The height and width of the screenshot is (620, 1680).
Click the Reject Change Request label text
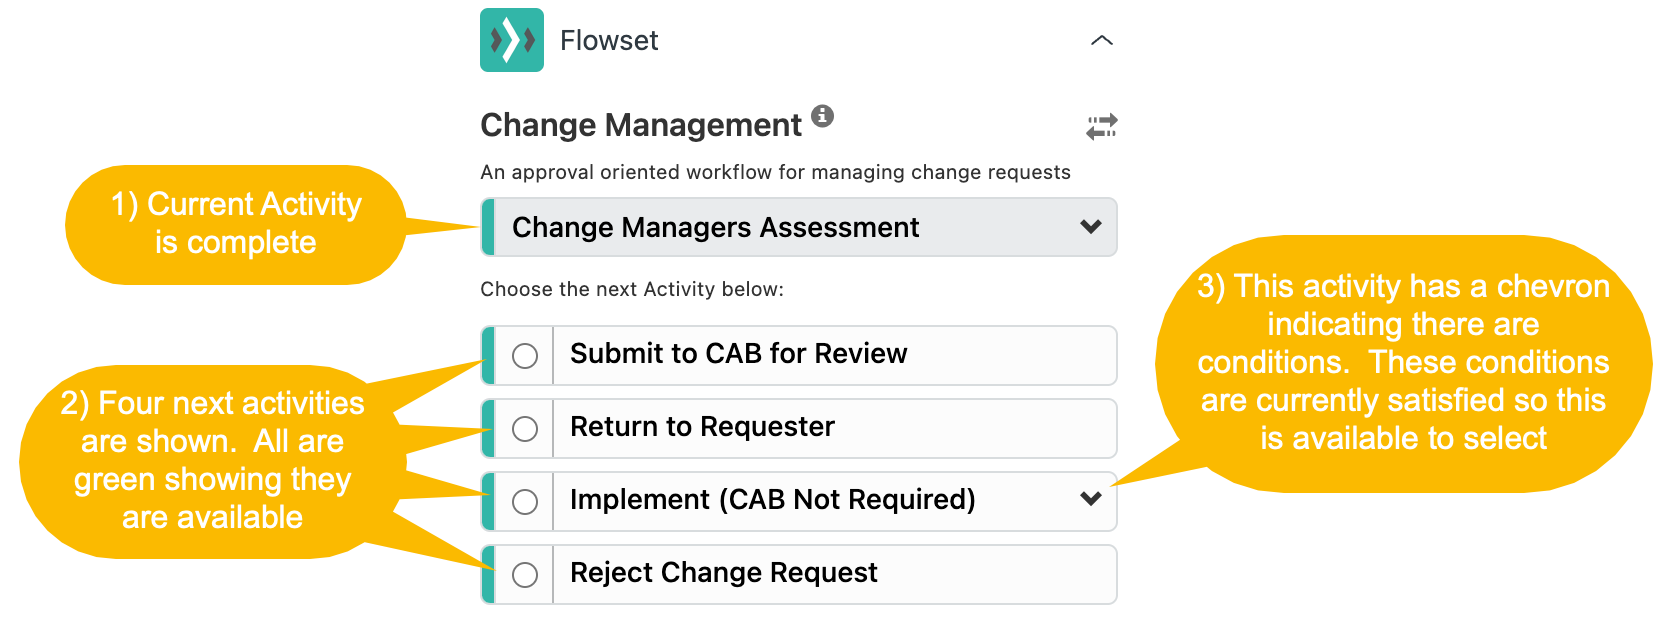(723, 572)
